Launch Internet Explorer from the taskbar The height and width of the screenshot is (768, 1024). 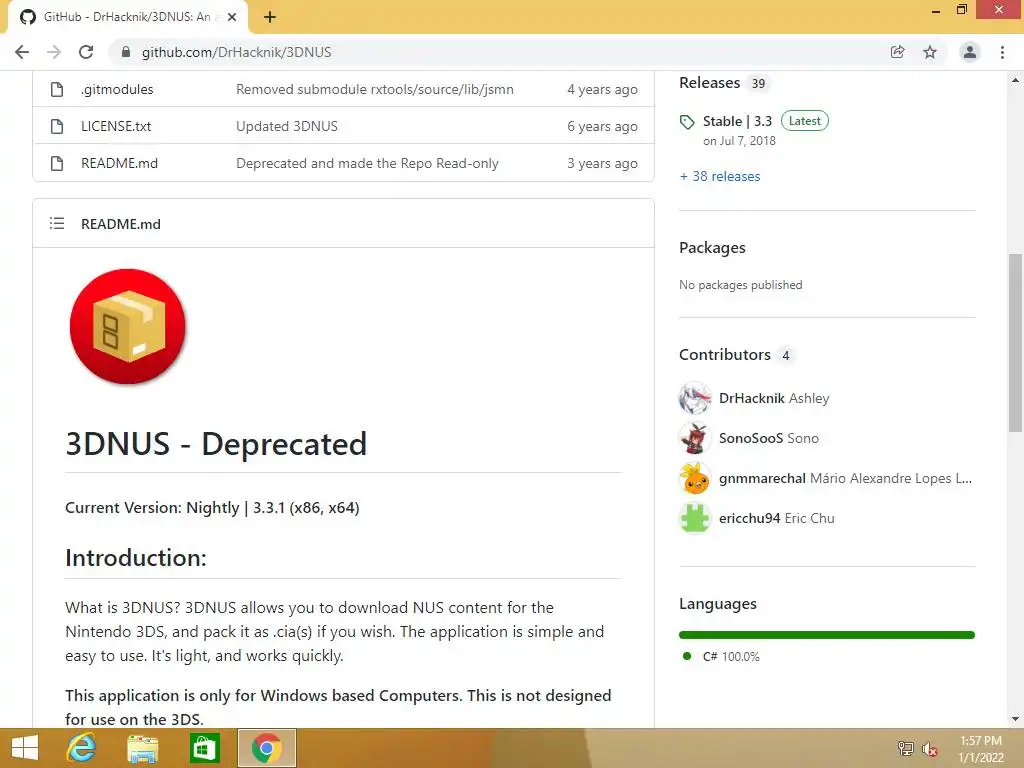coord(82,748)
